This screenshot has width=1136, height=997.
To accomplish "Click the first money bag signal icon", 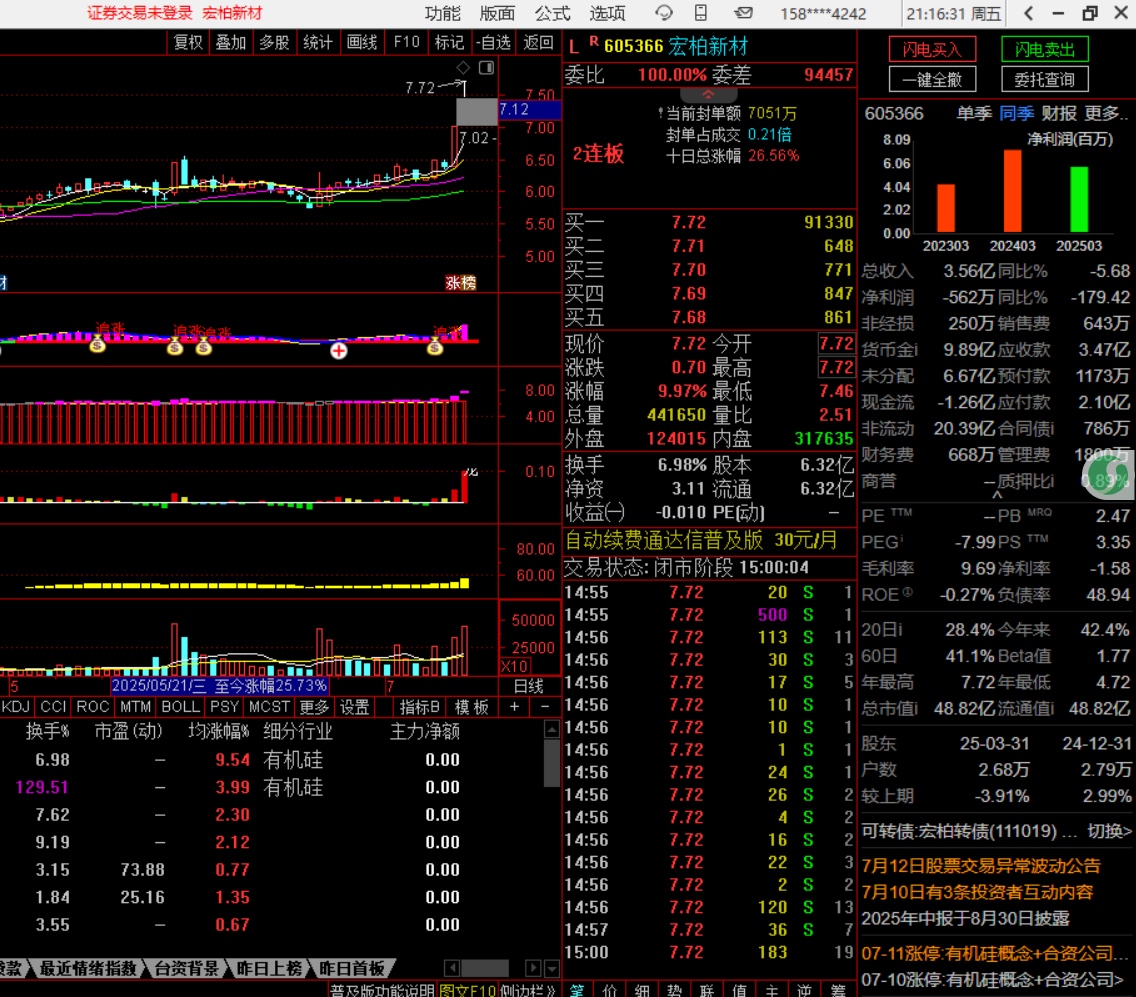I will (97, 345).
